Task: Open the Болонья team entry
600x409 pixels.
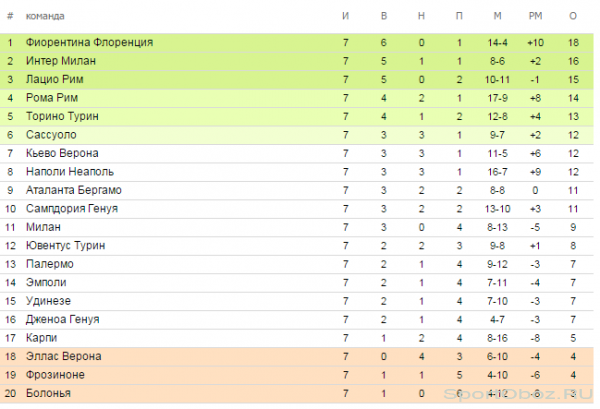Action: click(48, 393)
